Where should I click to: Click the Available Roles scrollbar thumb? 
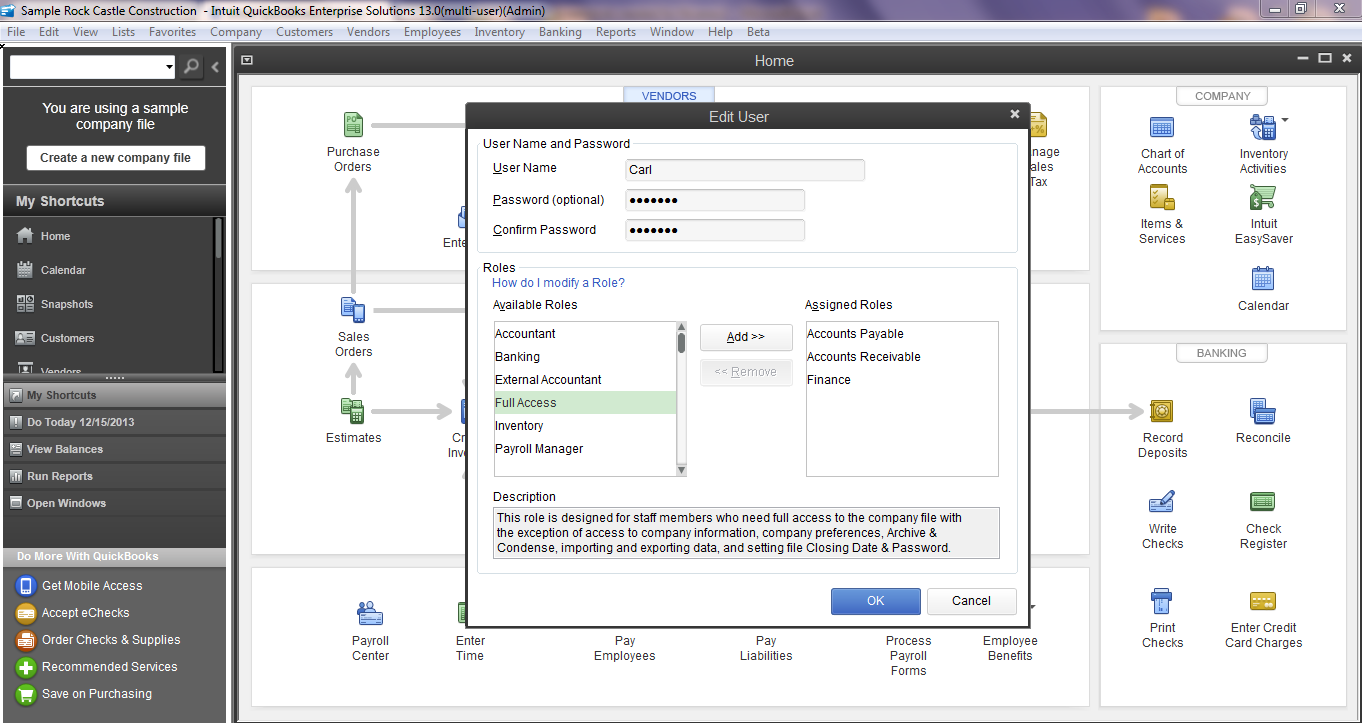(682, 343)
